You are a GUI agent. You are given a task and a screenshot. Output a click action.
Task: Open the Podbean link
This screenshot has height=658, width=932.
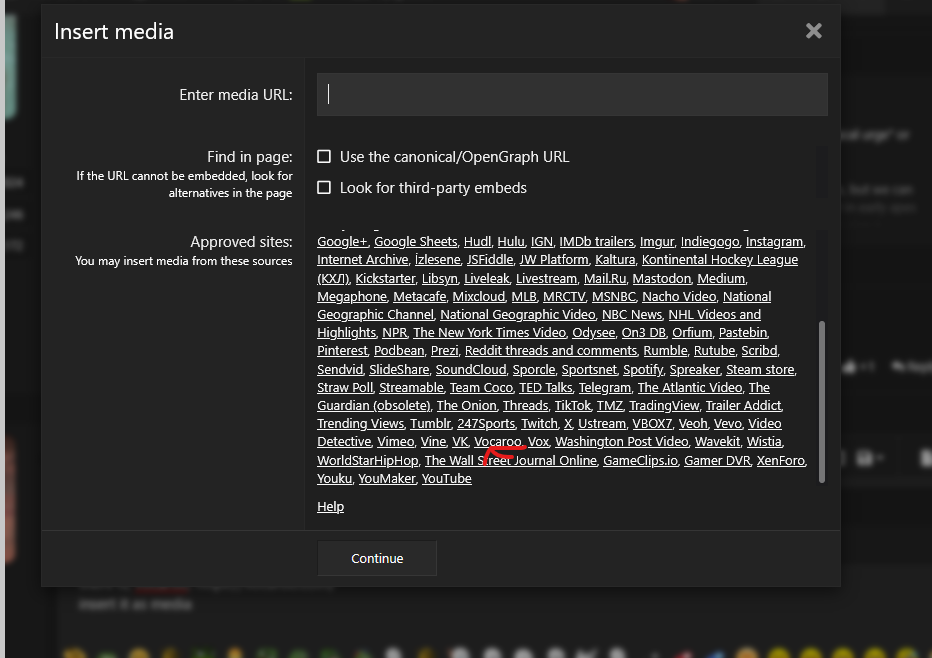tap(399, 351)
